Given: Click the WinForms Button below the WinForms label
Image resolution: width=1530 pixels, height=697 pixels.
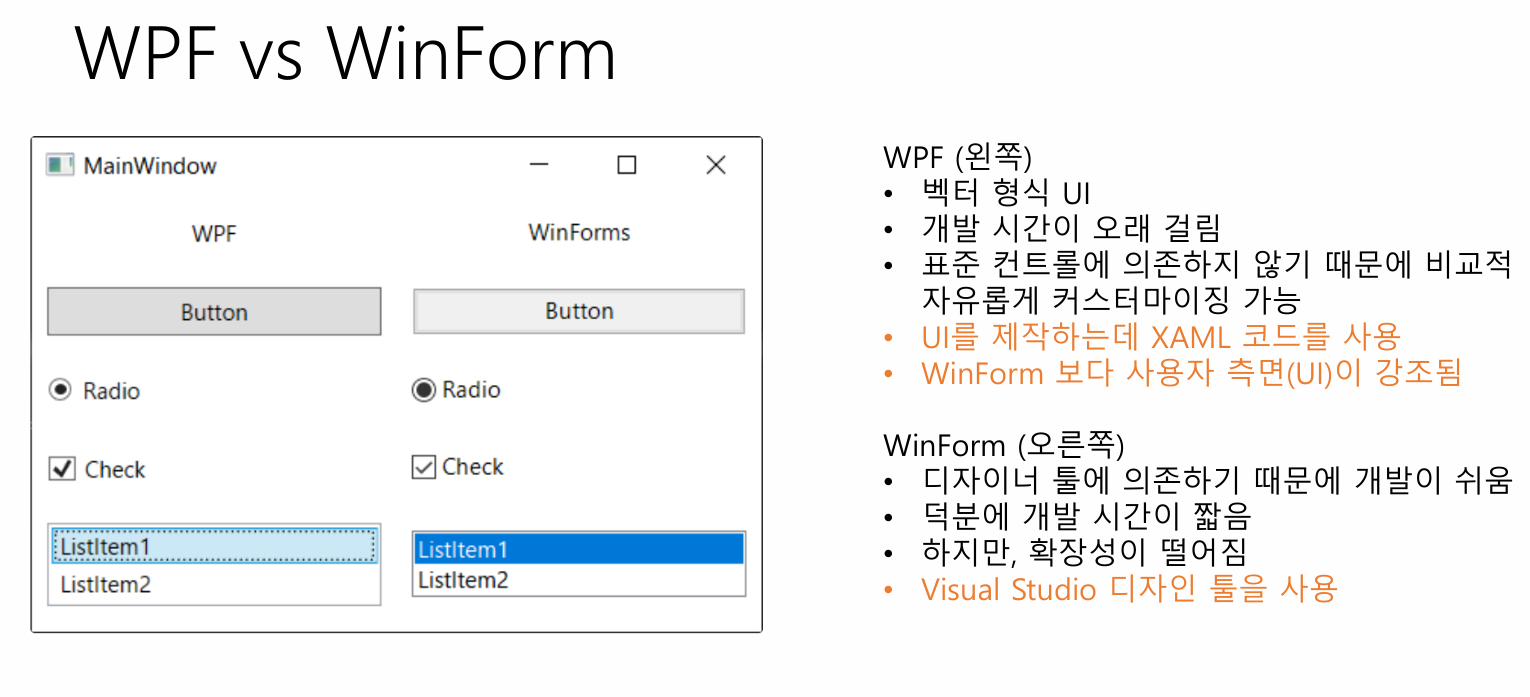Looking at the screenshot, I should click(579, 311).
